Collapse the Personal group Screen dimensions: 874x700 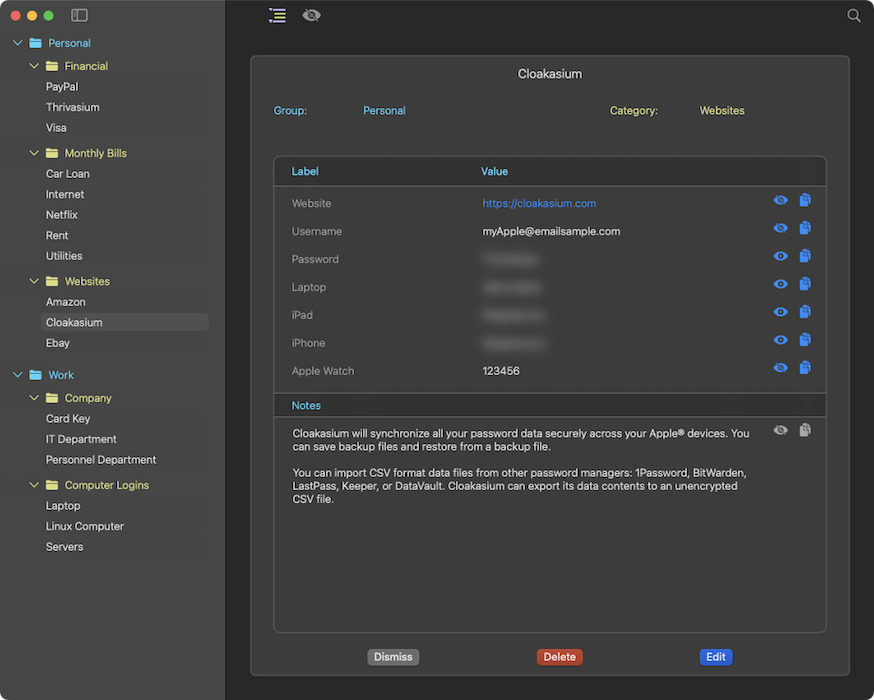(17, 43)
